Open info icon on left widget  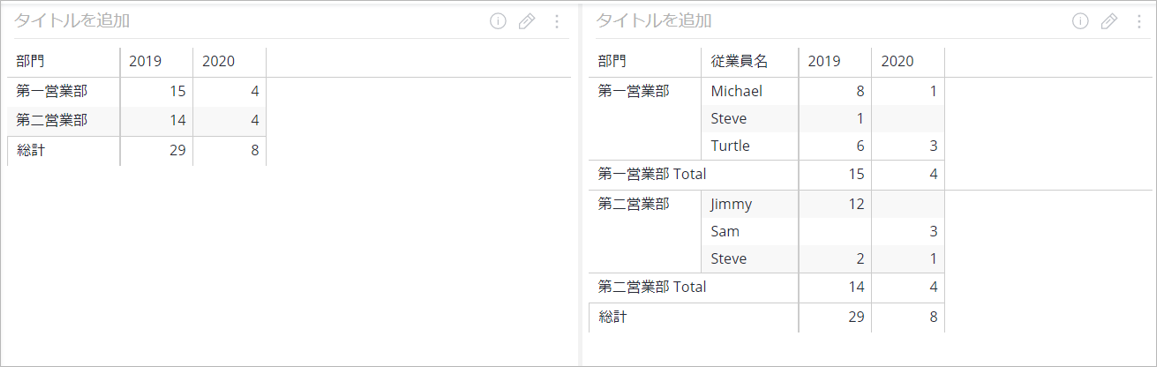(x=498, y=21)
